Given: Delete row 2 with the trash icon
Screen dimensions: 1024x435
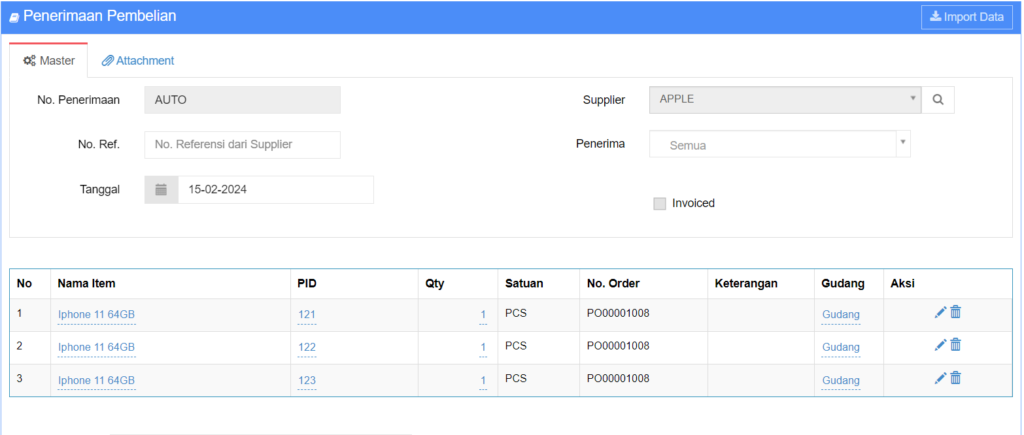Looking at the screenshot, I should [956, 345].
